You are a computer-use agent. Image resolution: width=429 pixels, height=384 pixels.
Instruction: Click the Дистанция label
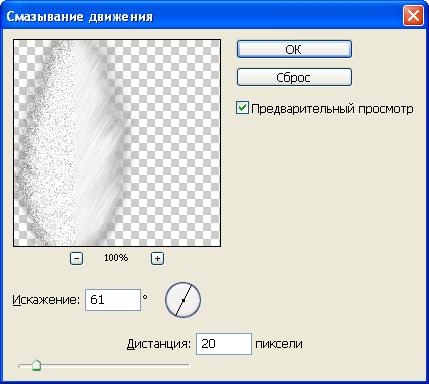[x=159, y=344]
